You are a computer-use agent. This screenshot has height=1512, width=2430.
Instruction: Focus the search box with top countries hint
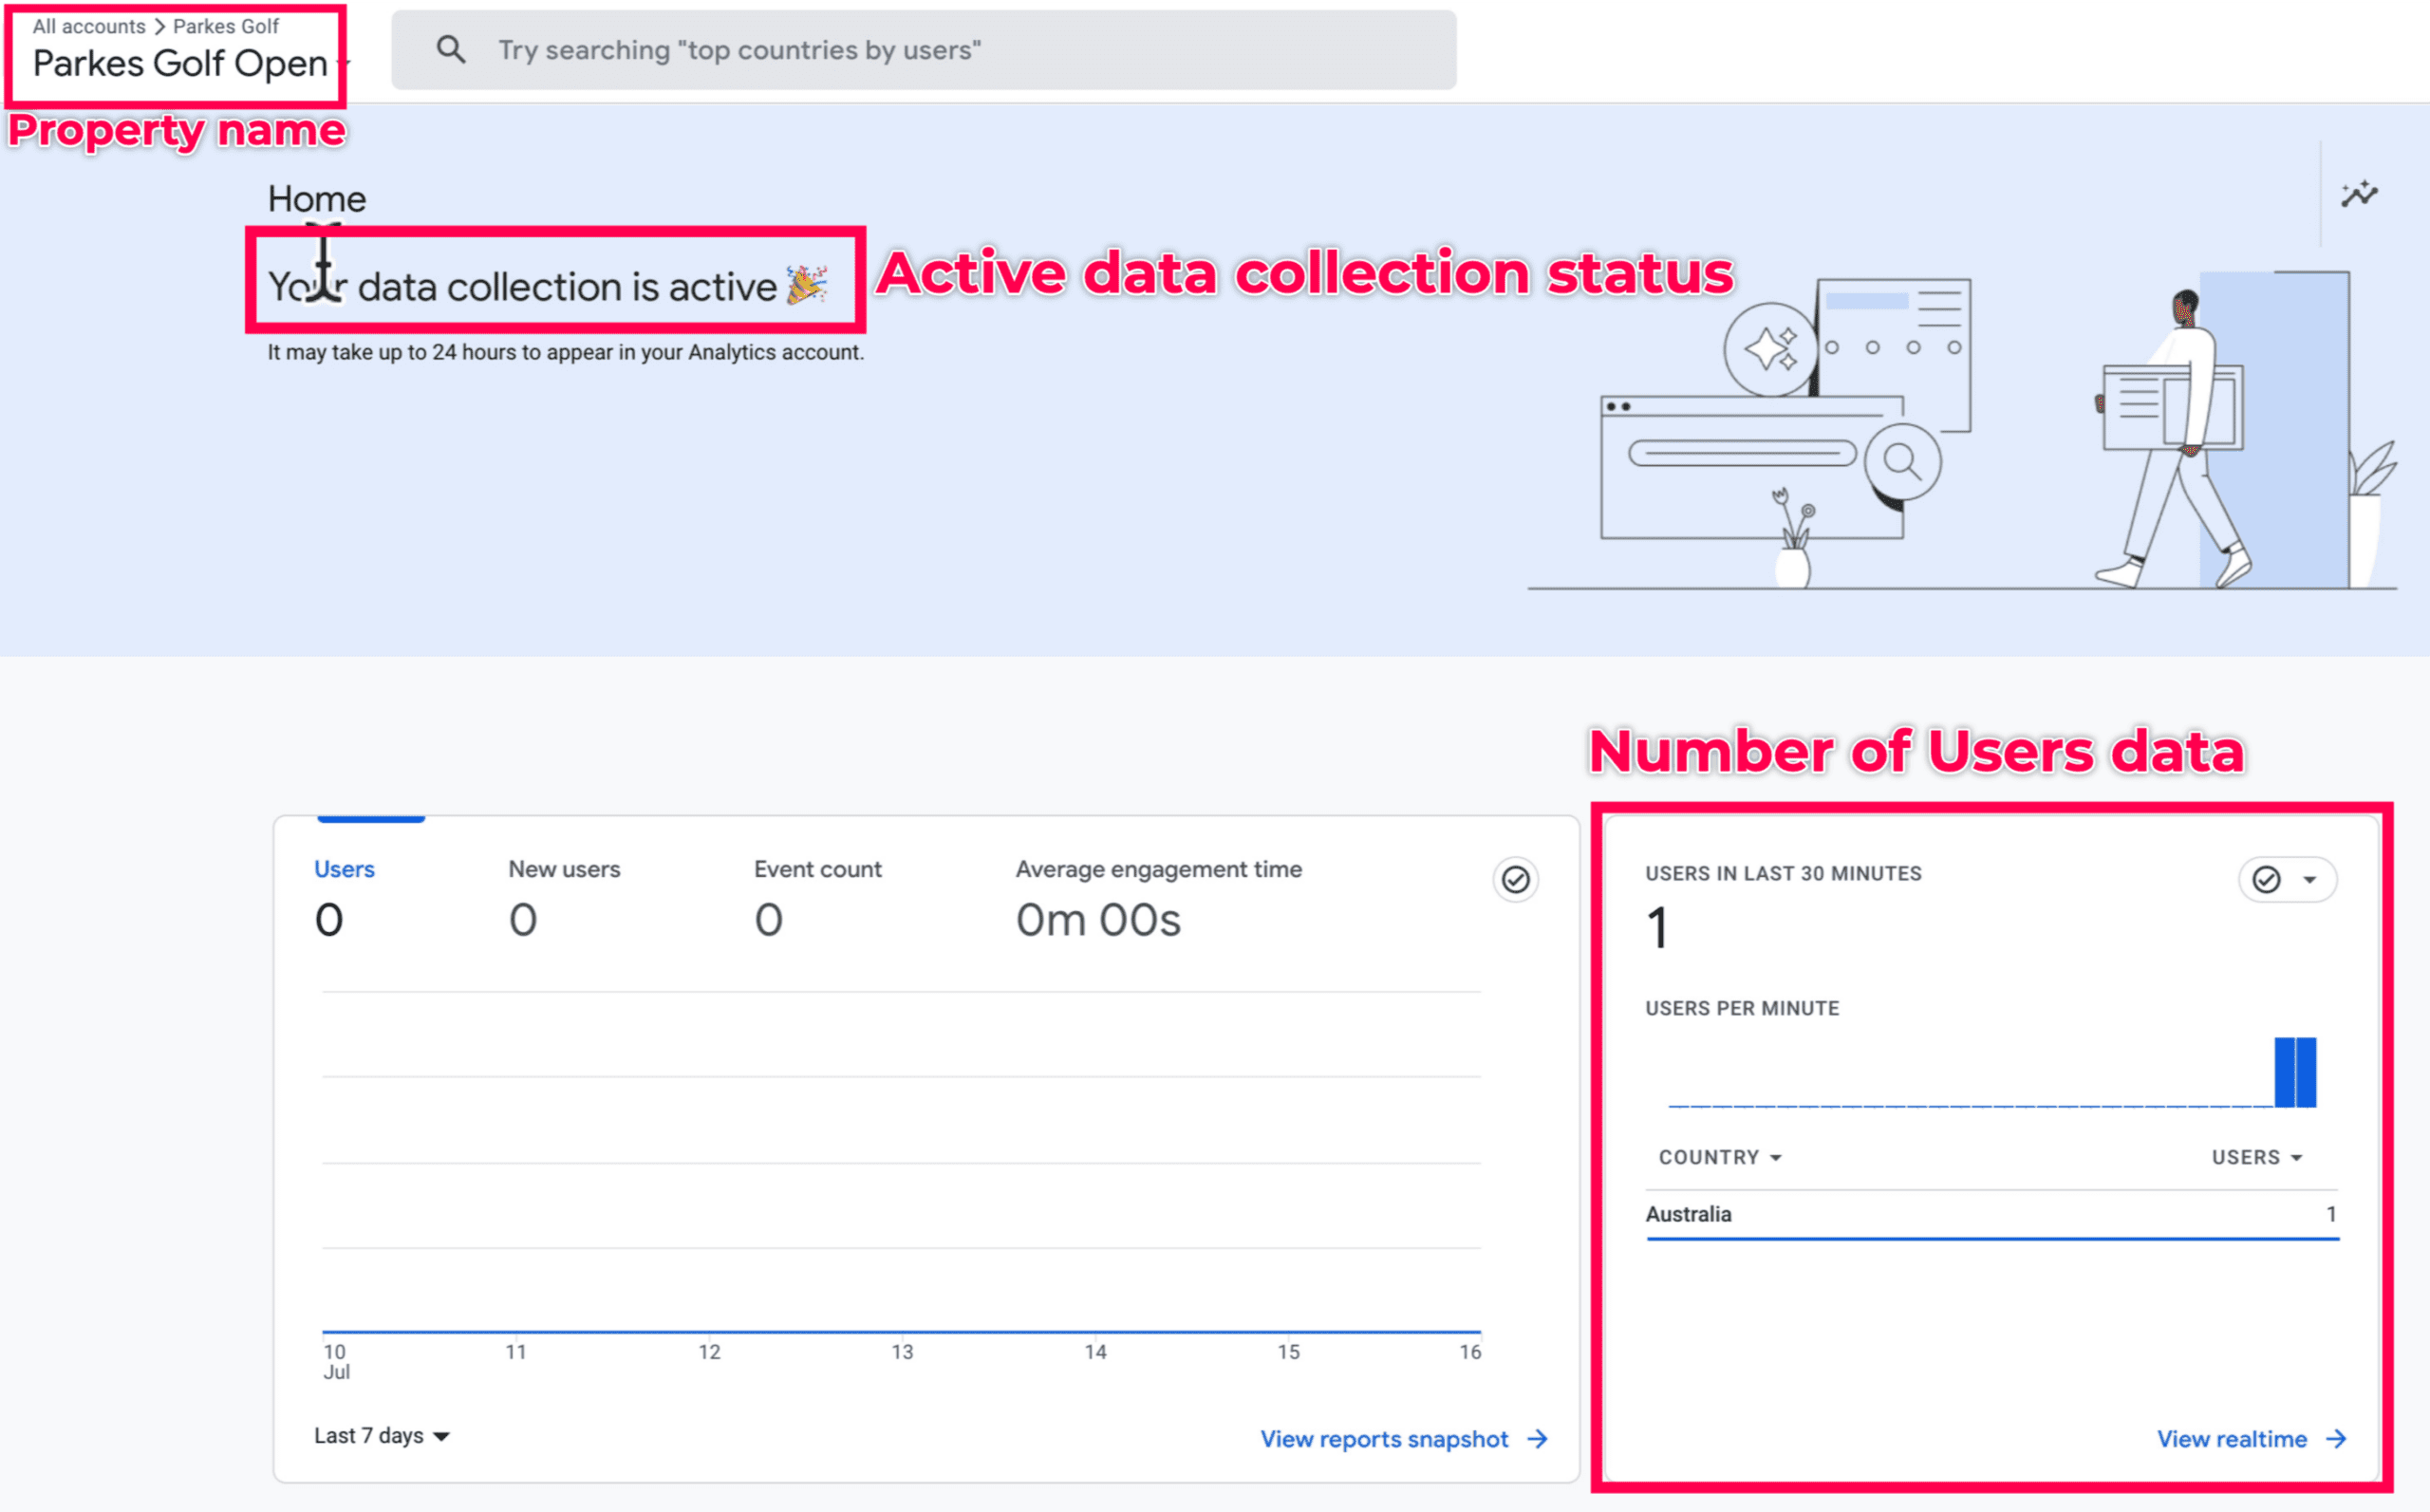pyautogui.click(x=923, y=50)
